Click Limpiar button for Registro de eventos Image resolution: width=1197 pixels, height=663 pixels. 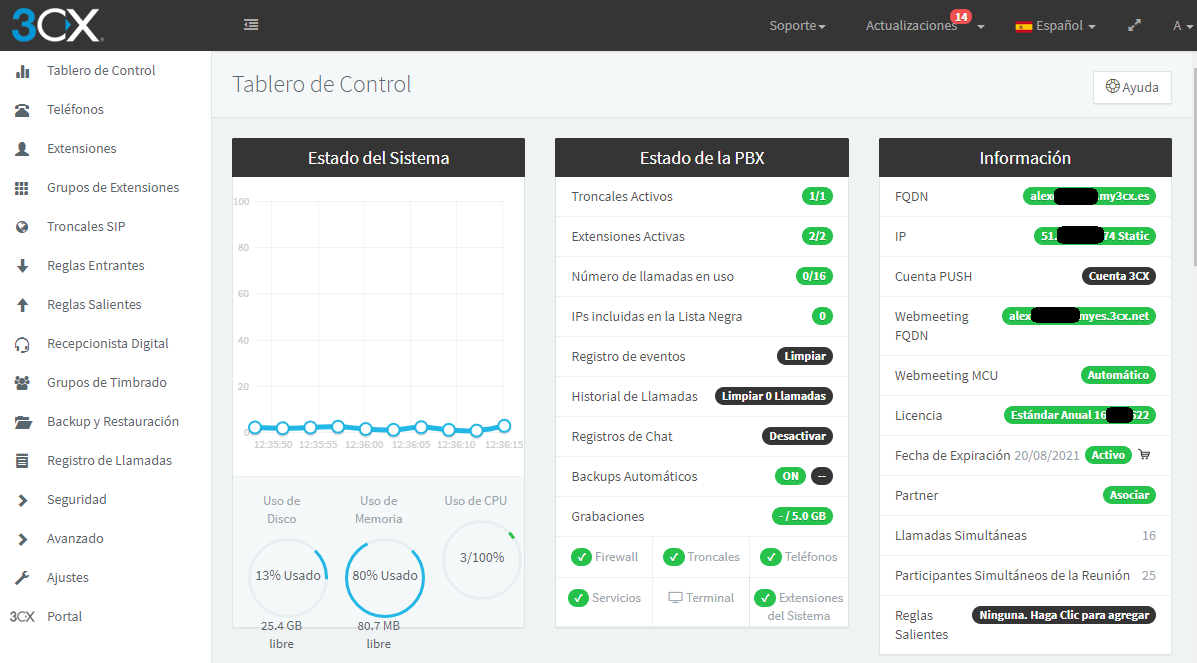(804, 356)
